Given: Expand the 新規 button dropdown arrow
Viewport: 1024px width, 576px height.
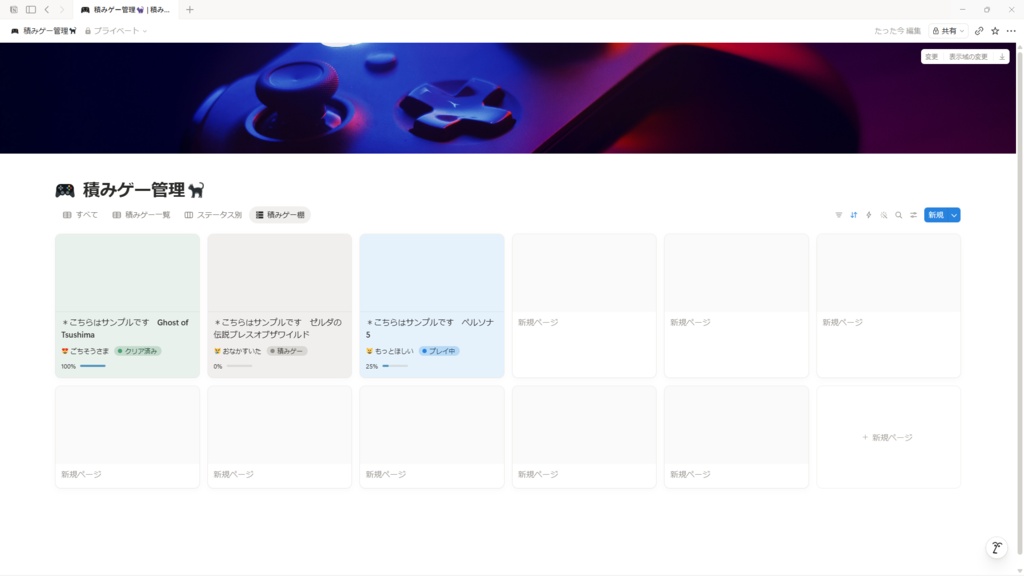Looking at the screenshot, I should pos(954,215).
